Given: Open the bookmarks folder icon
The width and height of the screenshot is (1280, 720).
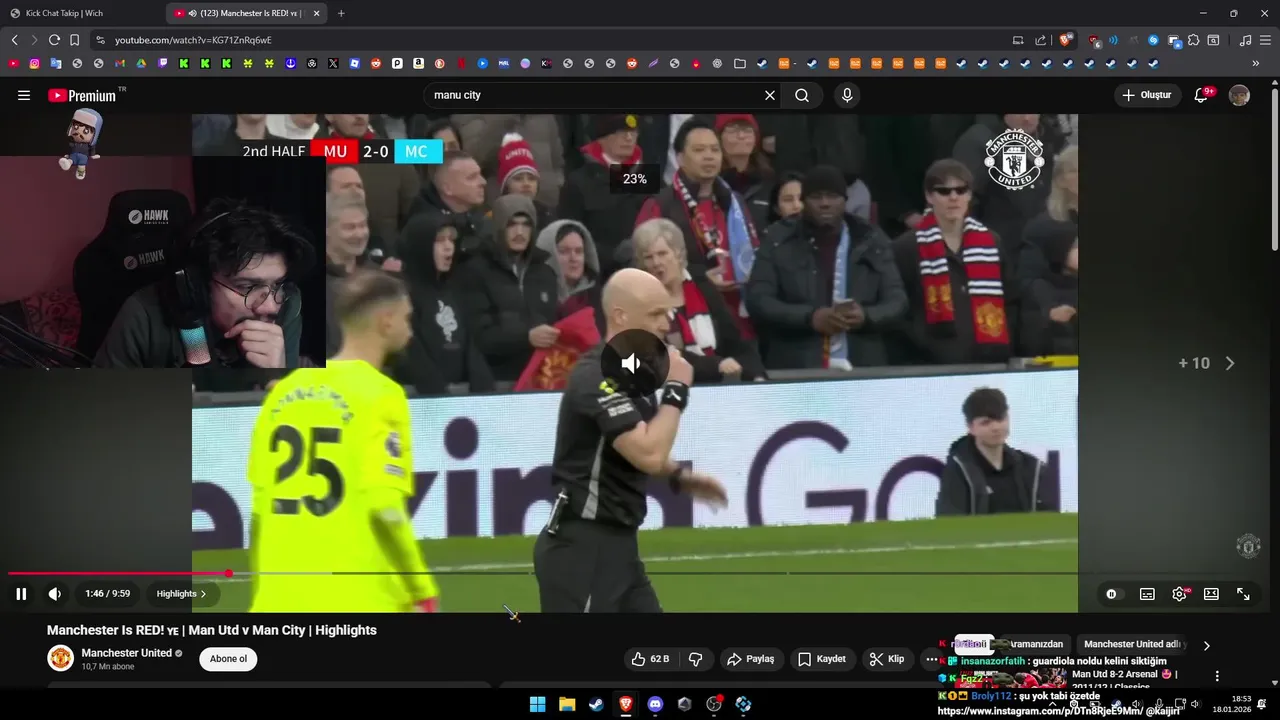Looking at the screenshot, I should 740,63.
